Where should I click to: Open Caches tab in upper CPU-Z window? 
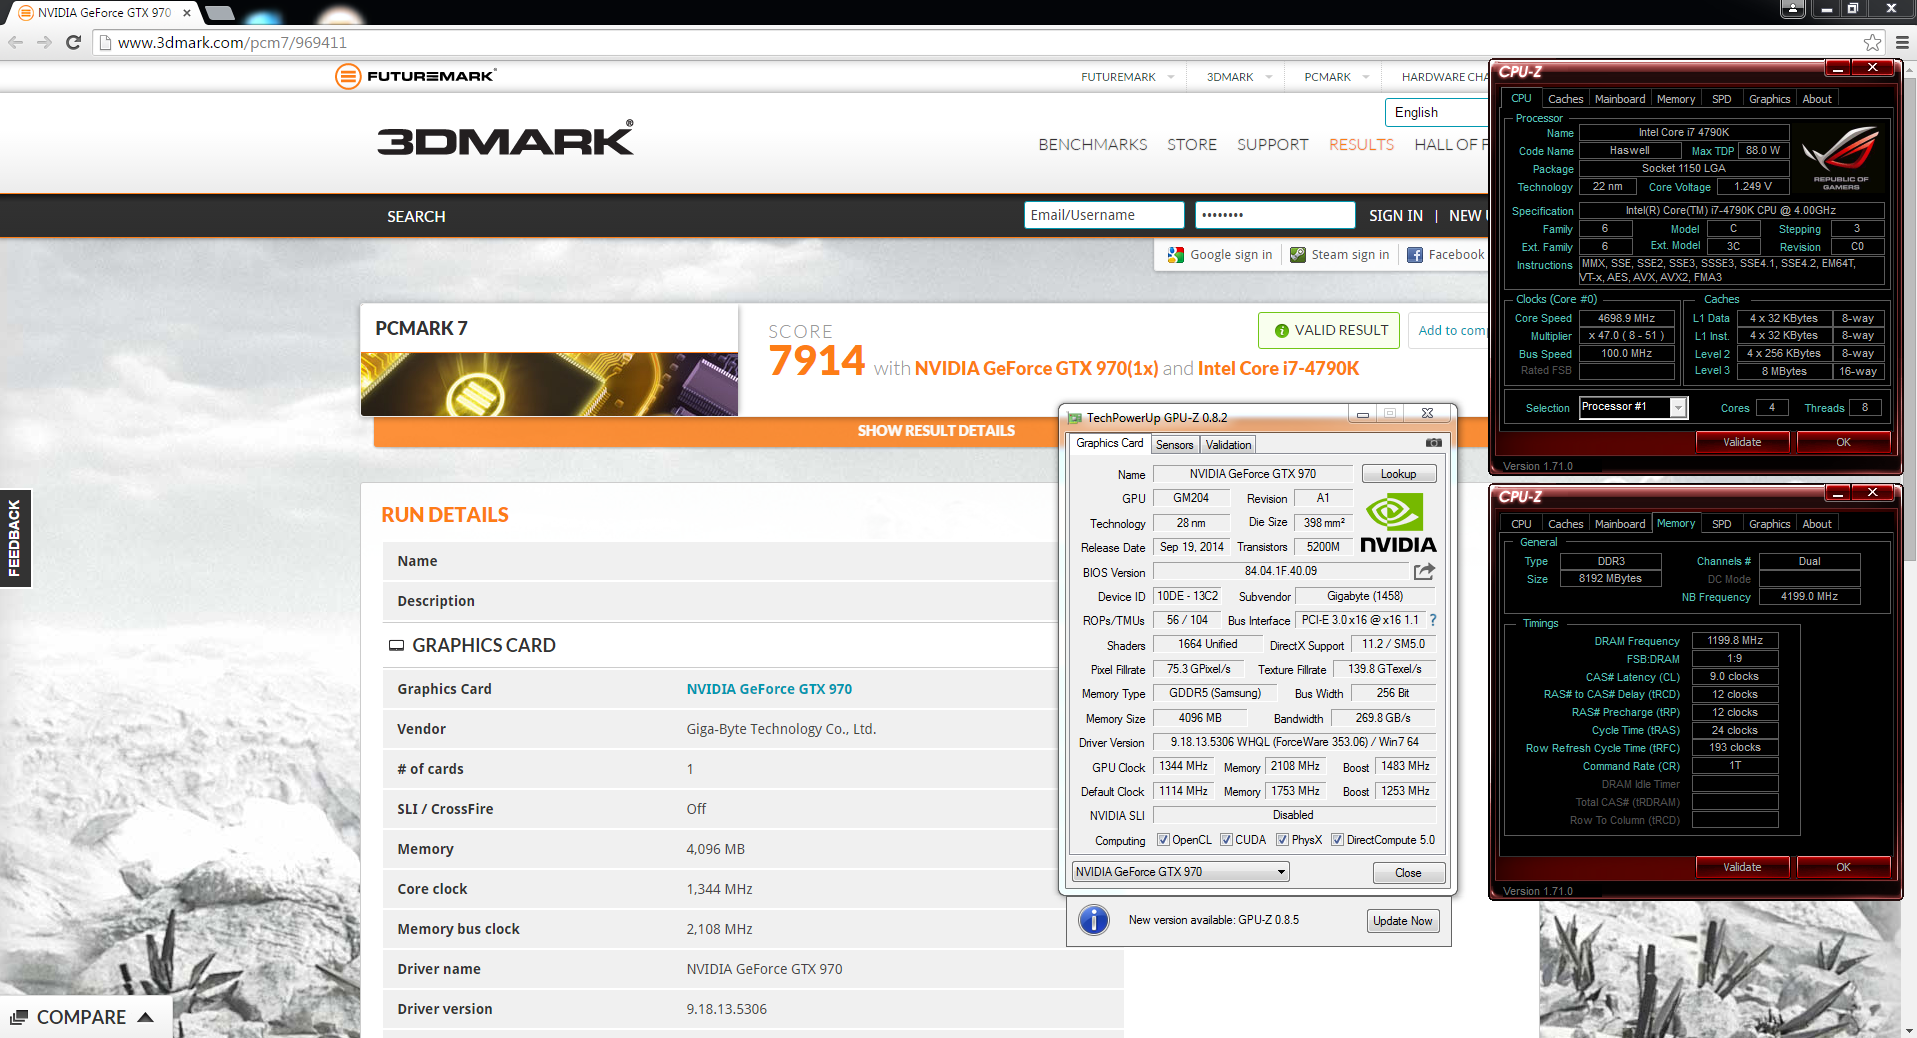tap(1565, 99)
